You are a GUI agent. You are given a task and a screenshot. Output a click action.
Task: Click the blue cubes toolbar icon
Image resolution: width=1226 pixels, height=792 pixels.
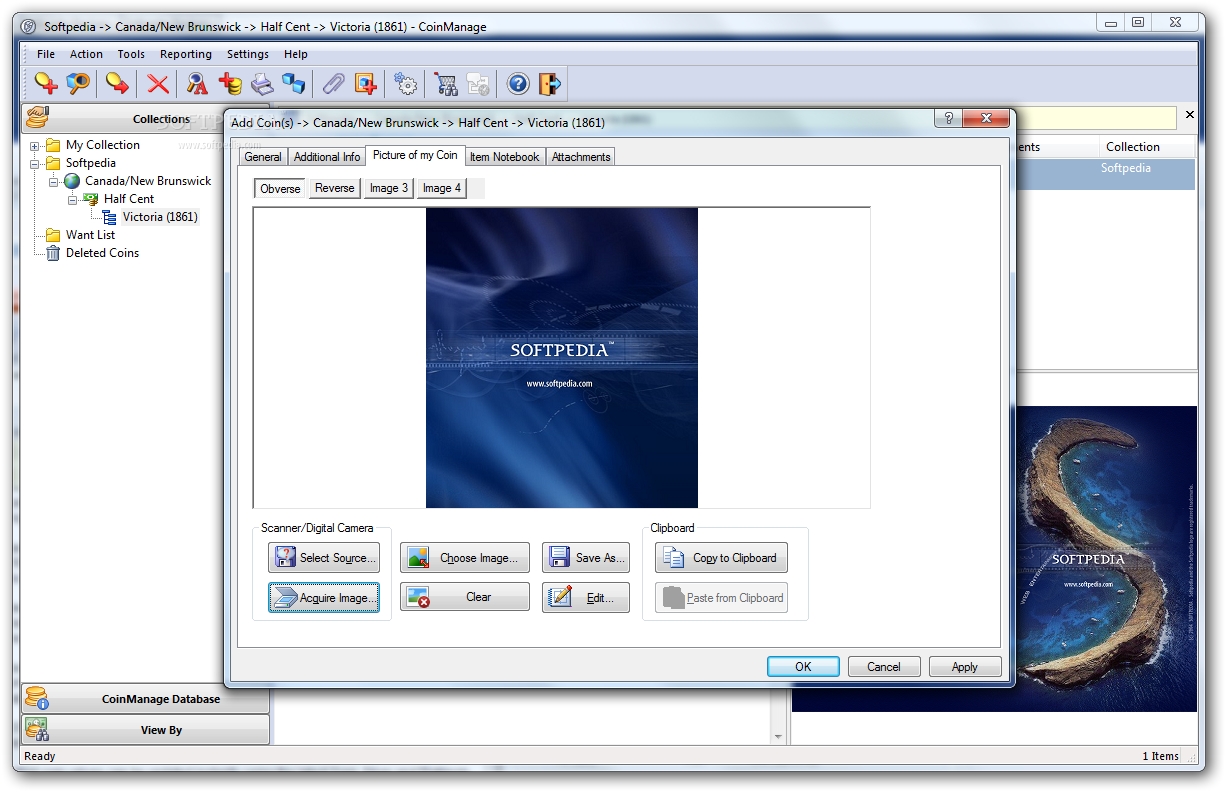294,83
